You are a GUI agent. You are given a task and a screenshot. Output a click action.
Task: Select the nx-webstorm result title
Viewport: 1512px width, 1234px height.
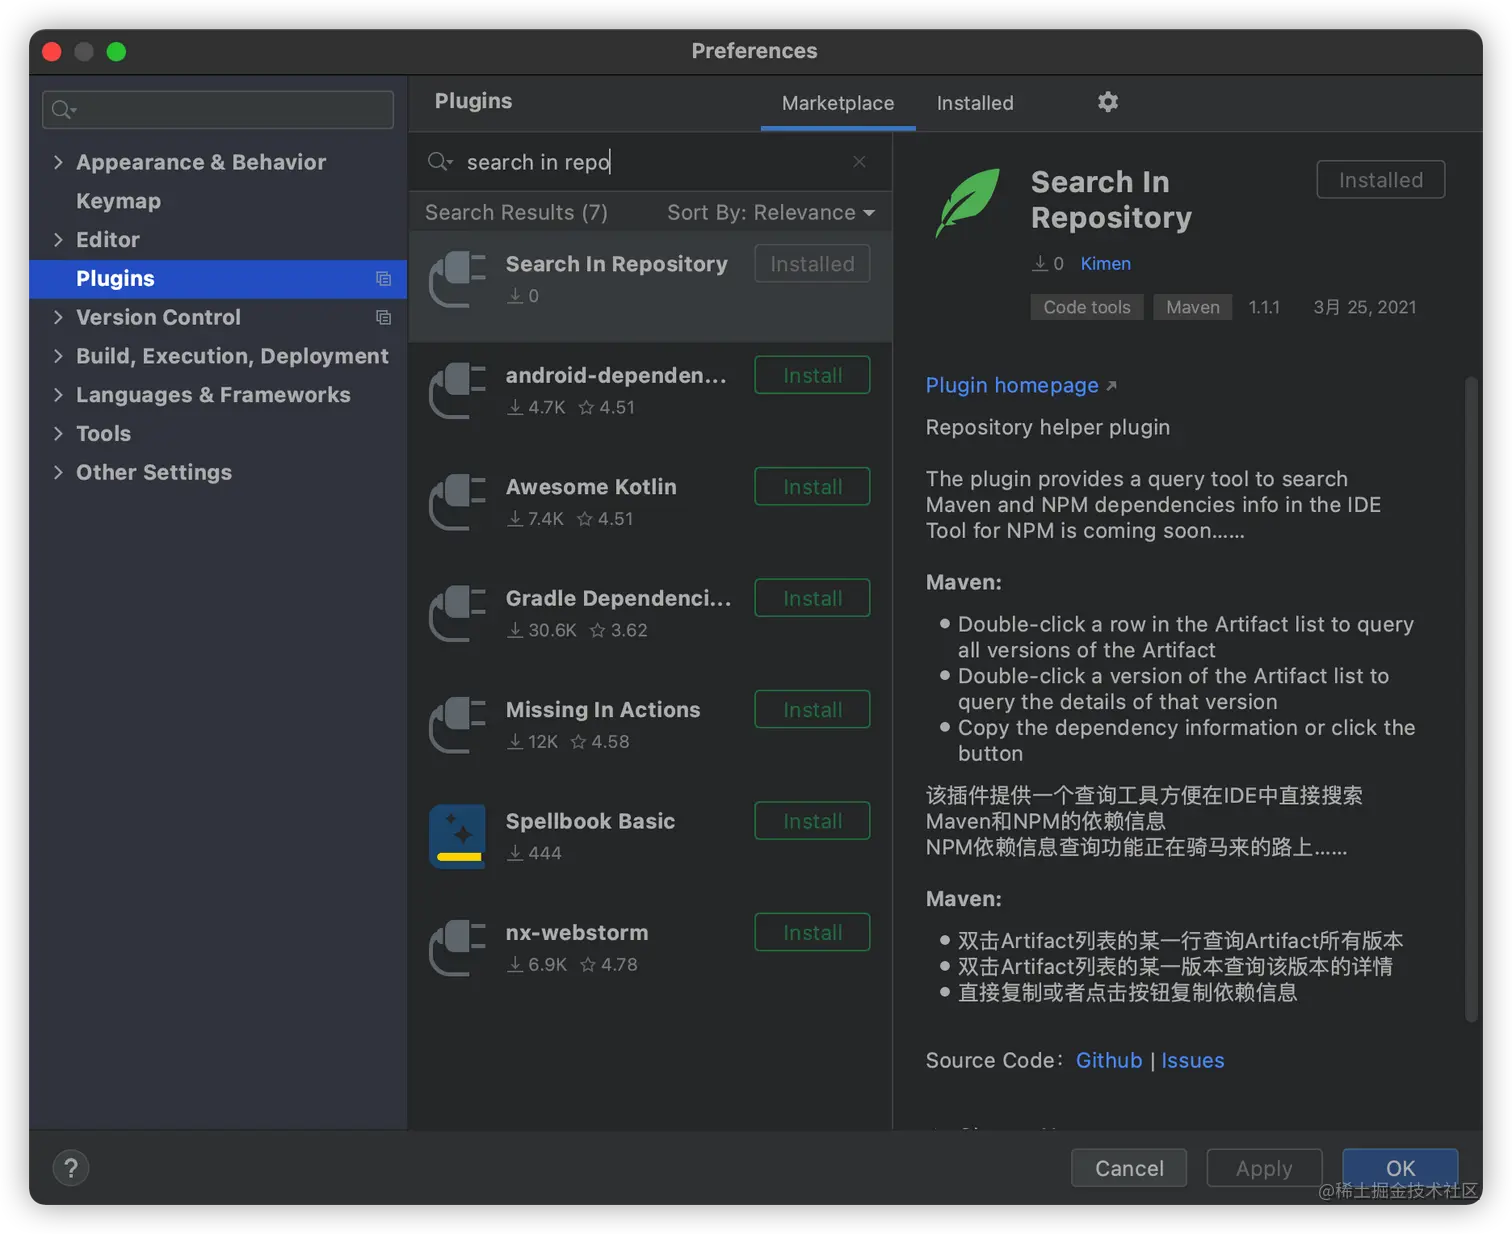point(577,933)
